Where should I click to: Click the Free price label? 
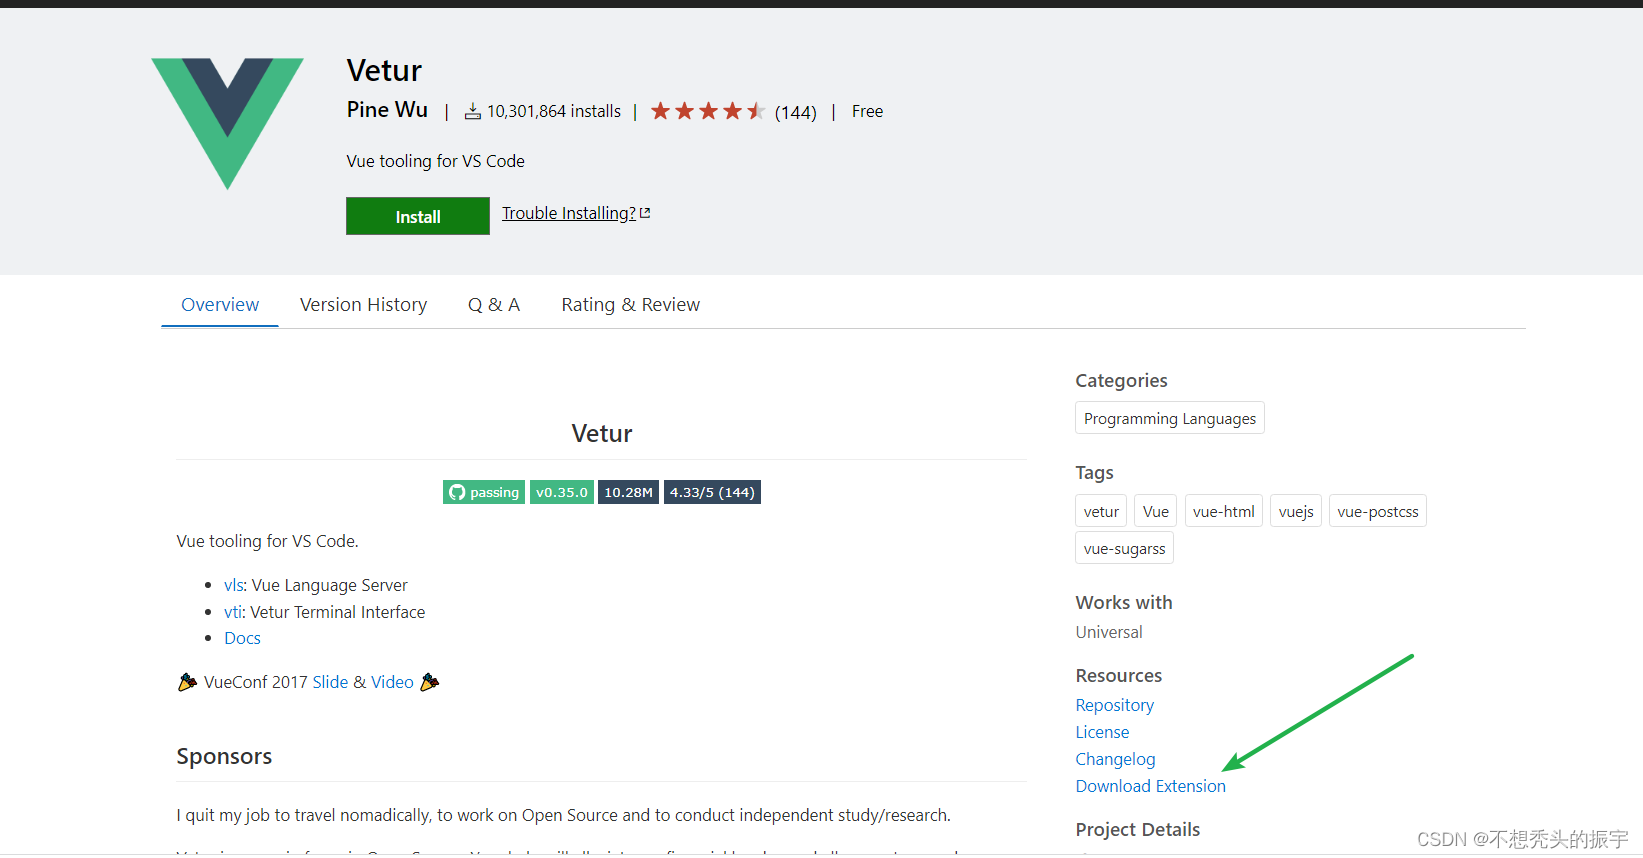[x=867, y=111]
